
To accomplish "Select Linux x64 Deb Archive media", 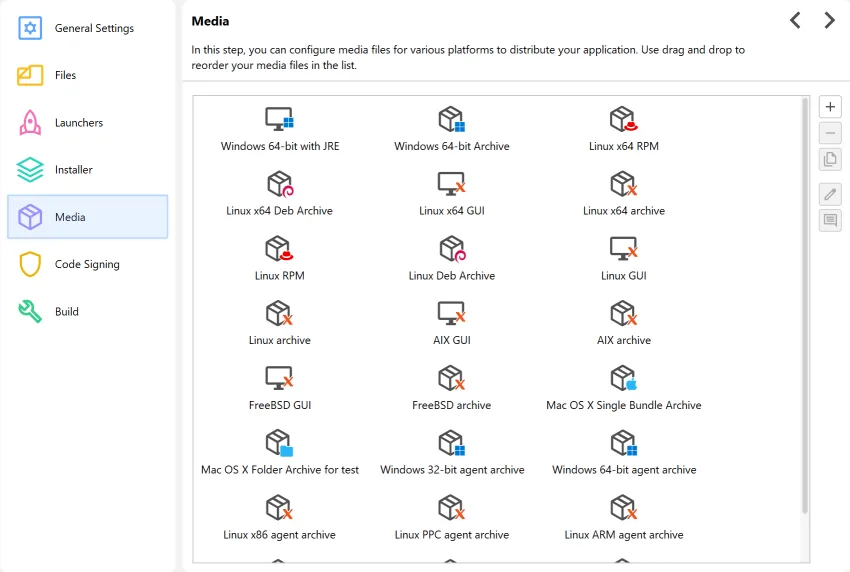I will (280, 194).
